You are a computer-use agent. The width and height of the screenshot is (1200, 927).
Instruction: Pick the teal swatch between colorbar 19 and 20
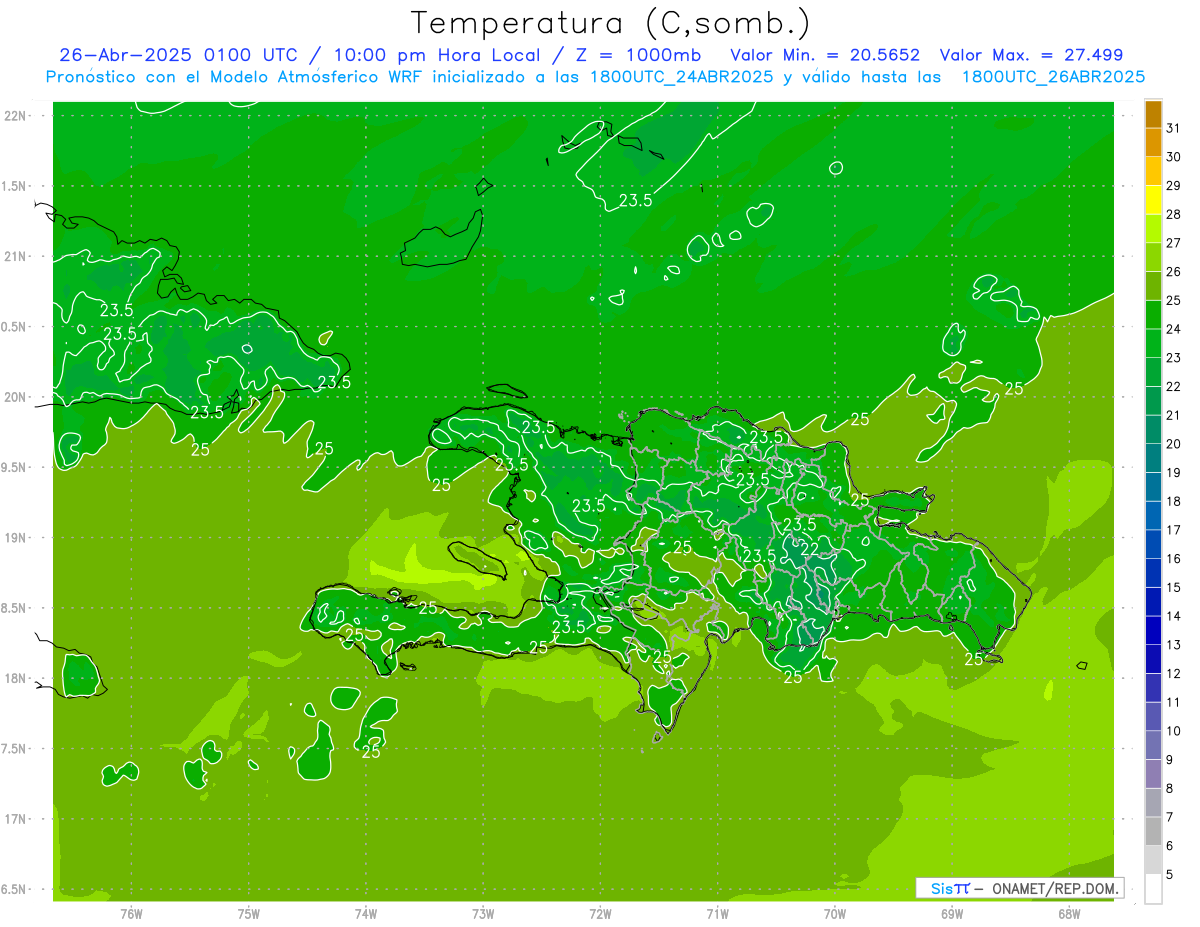1153,458
